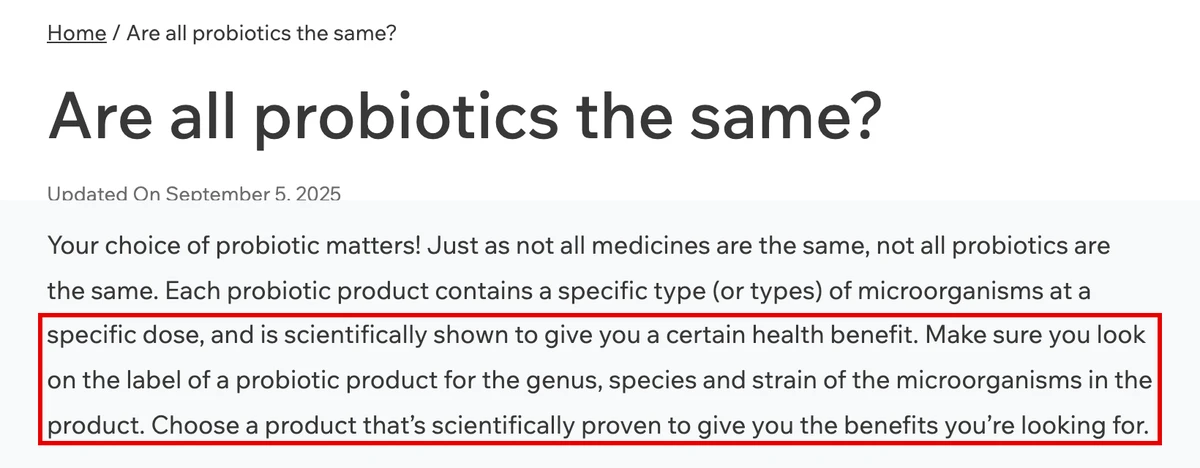Screen dimensions: 1200x468
Task: Click the 'Updated On September 5, 2025' date
Action: click(x=194, y=194)
